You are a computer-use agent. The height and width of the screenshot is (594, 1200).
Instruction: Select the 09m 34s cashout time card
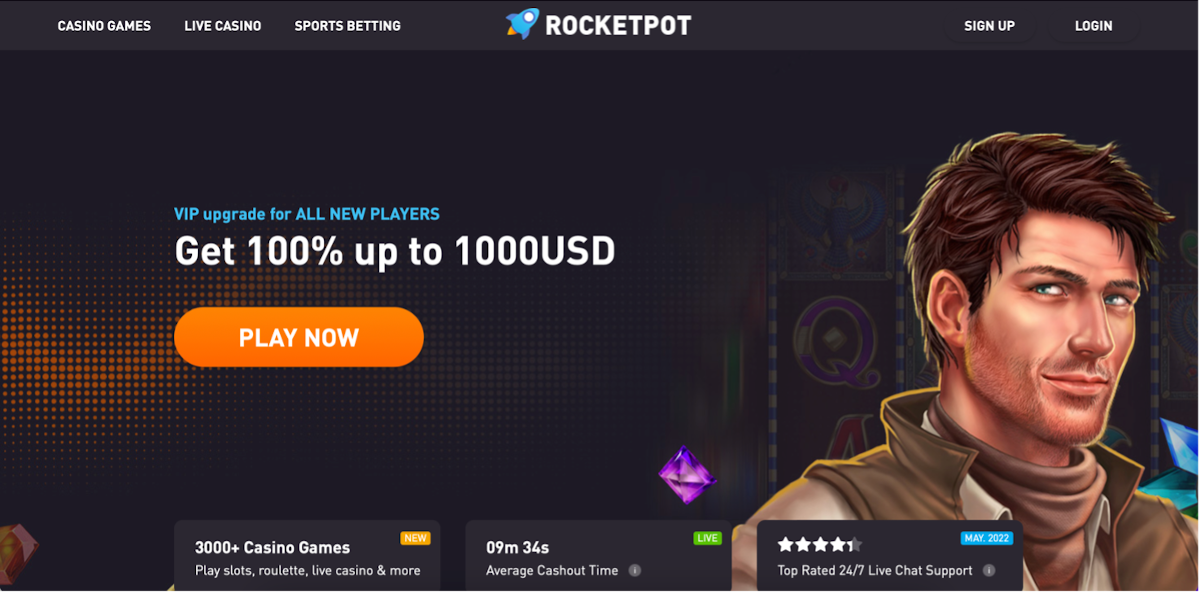pos(598,556)
